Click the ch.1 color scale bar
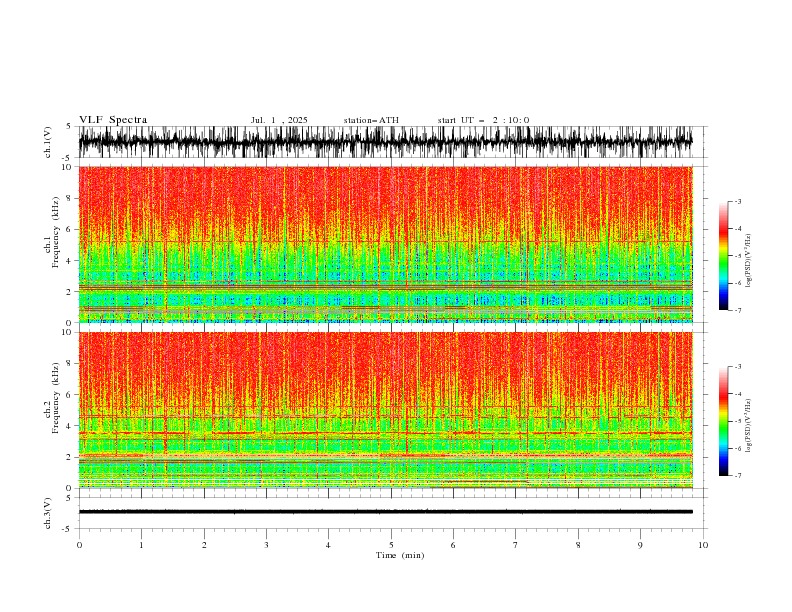This screenshot has width=792, height=612. click(724, 256)
